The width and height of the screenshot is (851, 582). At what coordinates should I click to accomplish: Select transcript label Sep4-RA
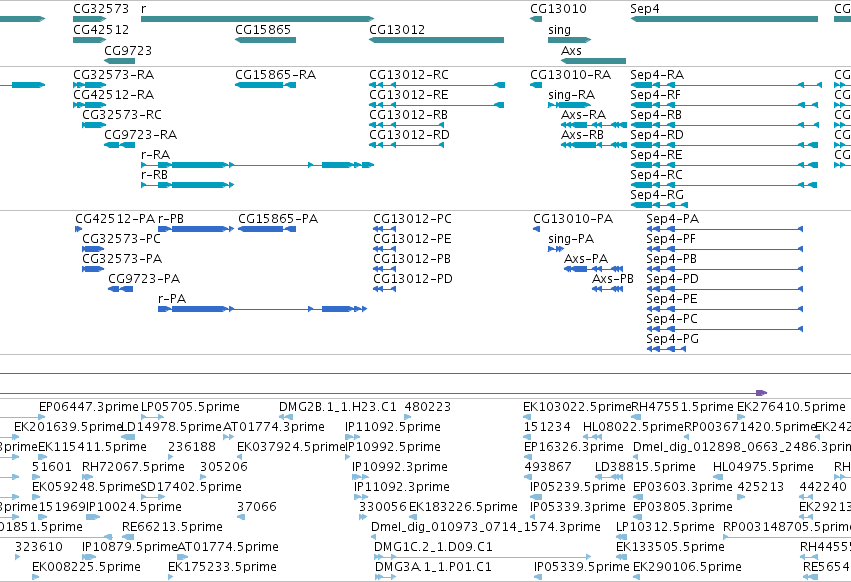[x=657, y=74]
